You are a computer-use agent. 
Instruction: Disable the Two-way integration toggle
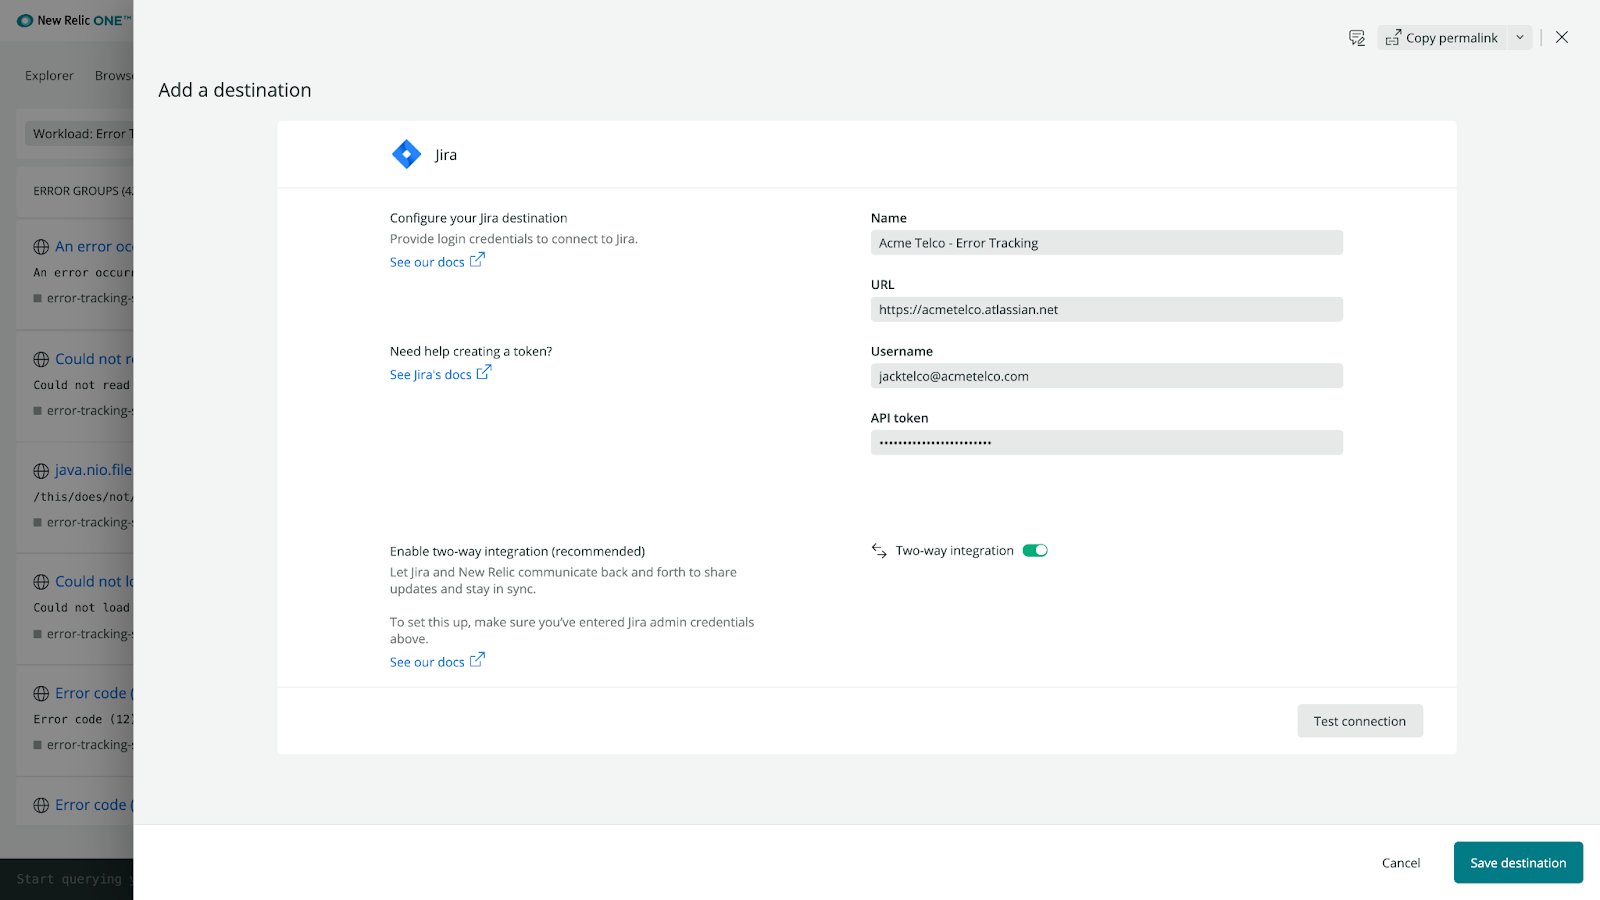coord(1036,550)
